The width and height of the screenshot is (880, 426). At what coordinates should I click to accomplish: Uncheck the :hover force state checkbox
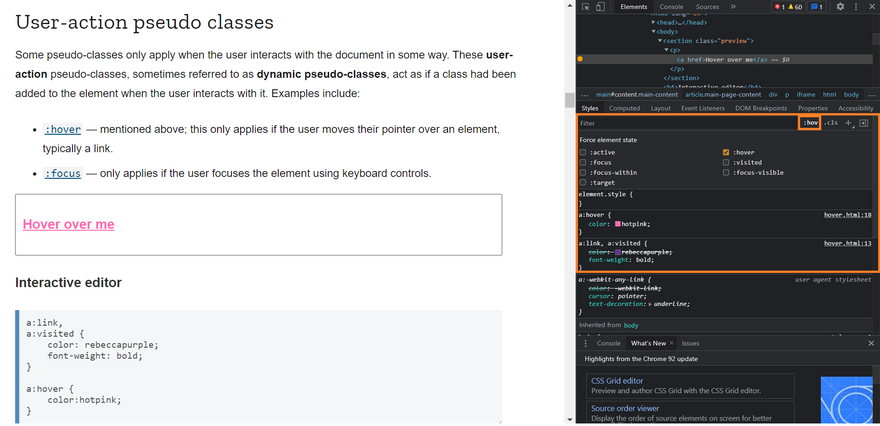pos(726,152)
